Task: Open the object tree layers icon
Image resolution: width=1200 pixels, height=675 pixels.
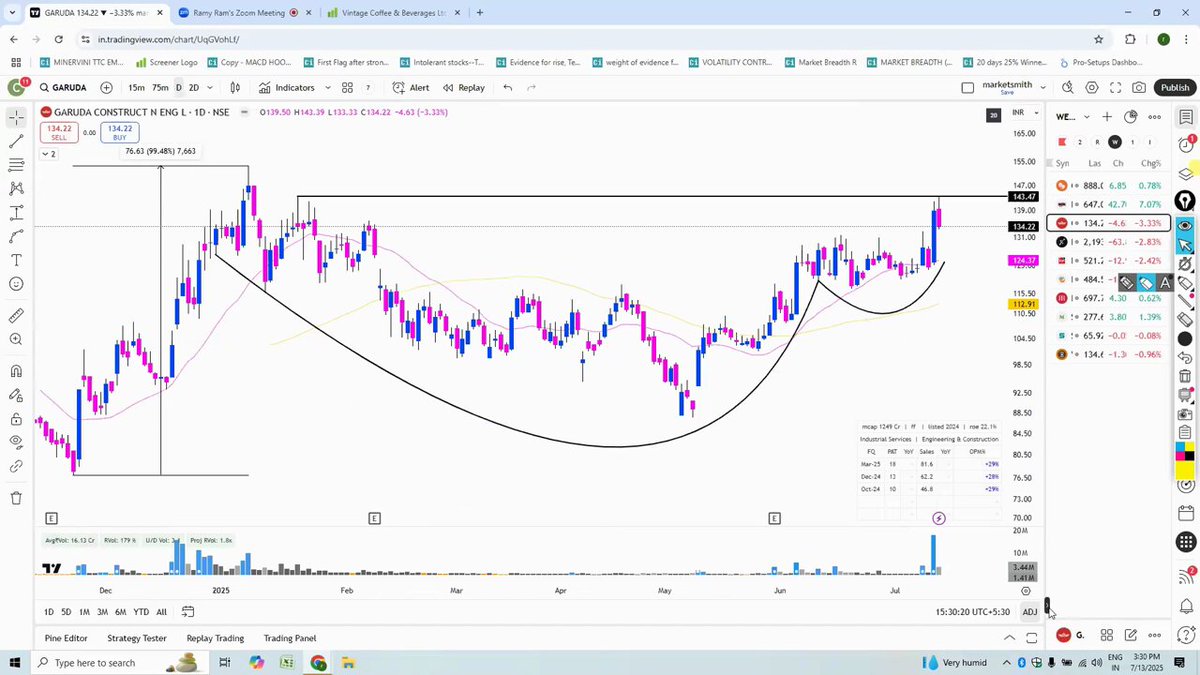Action: (1185, 173)
